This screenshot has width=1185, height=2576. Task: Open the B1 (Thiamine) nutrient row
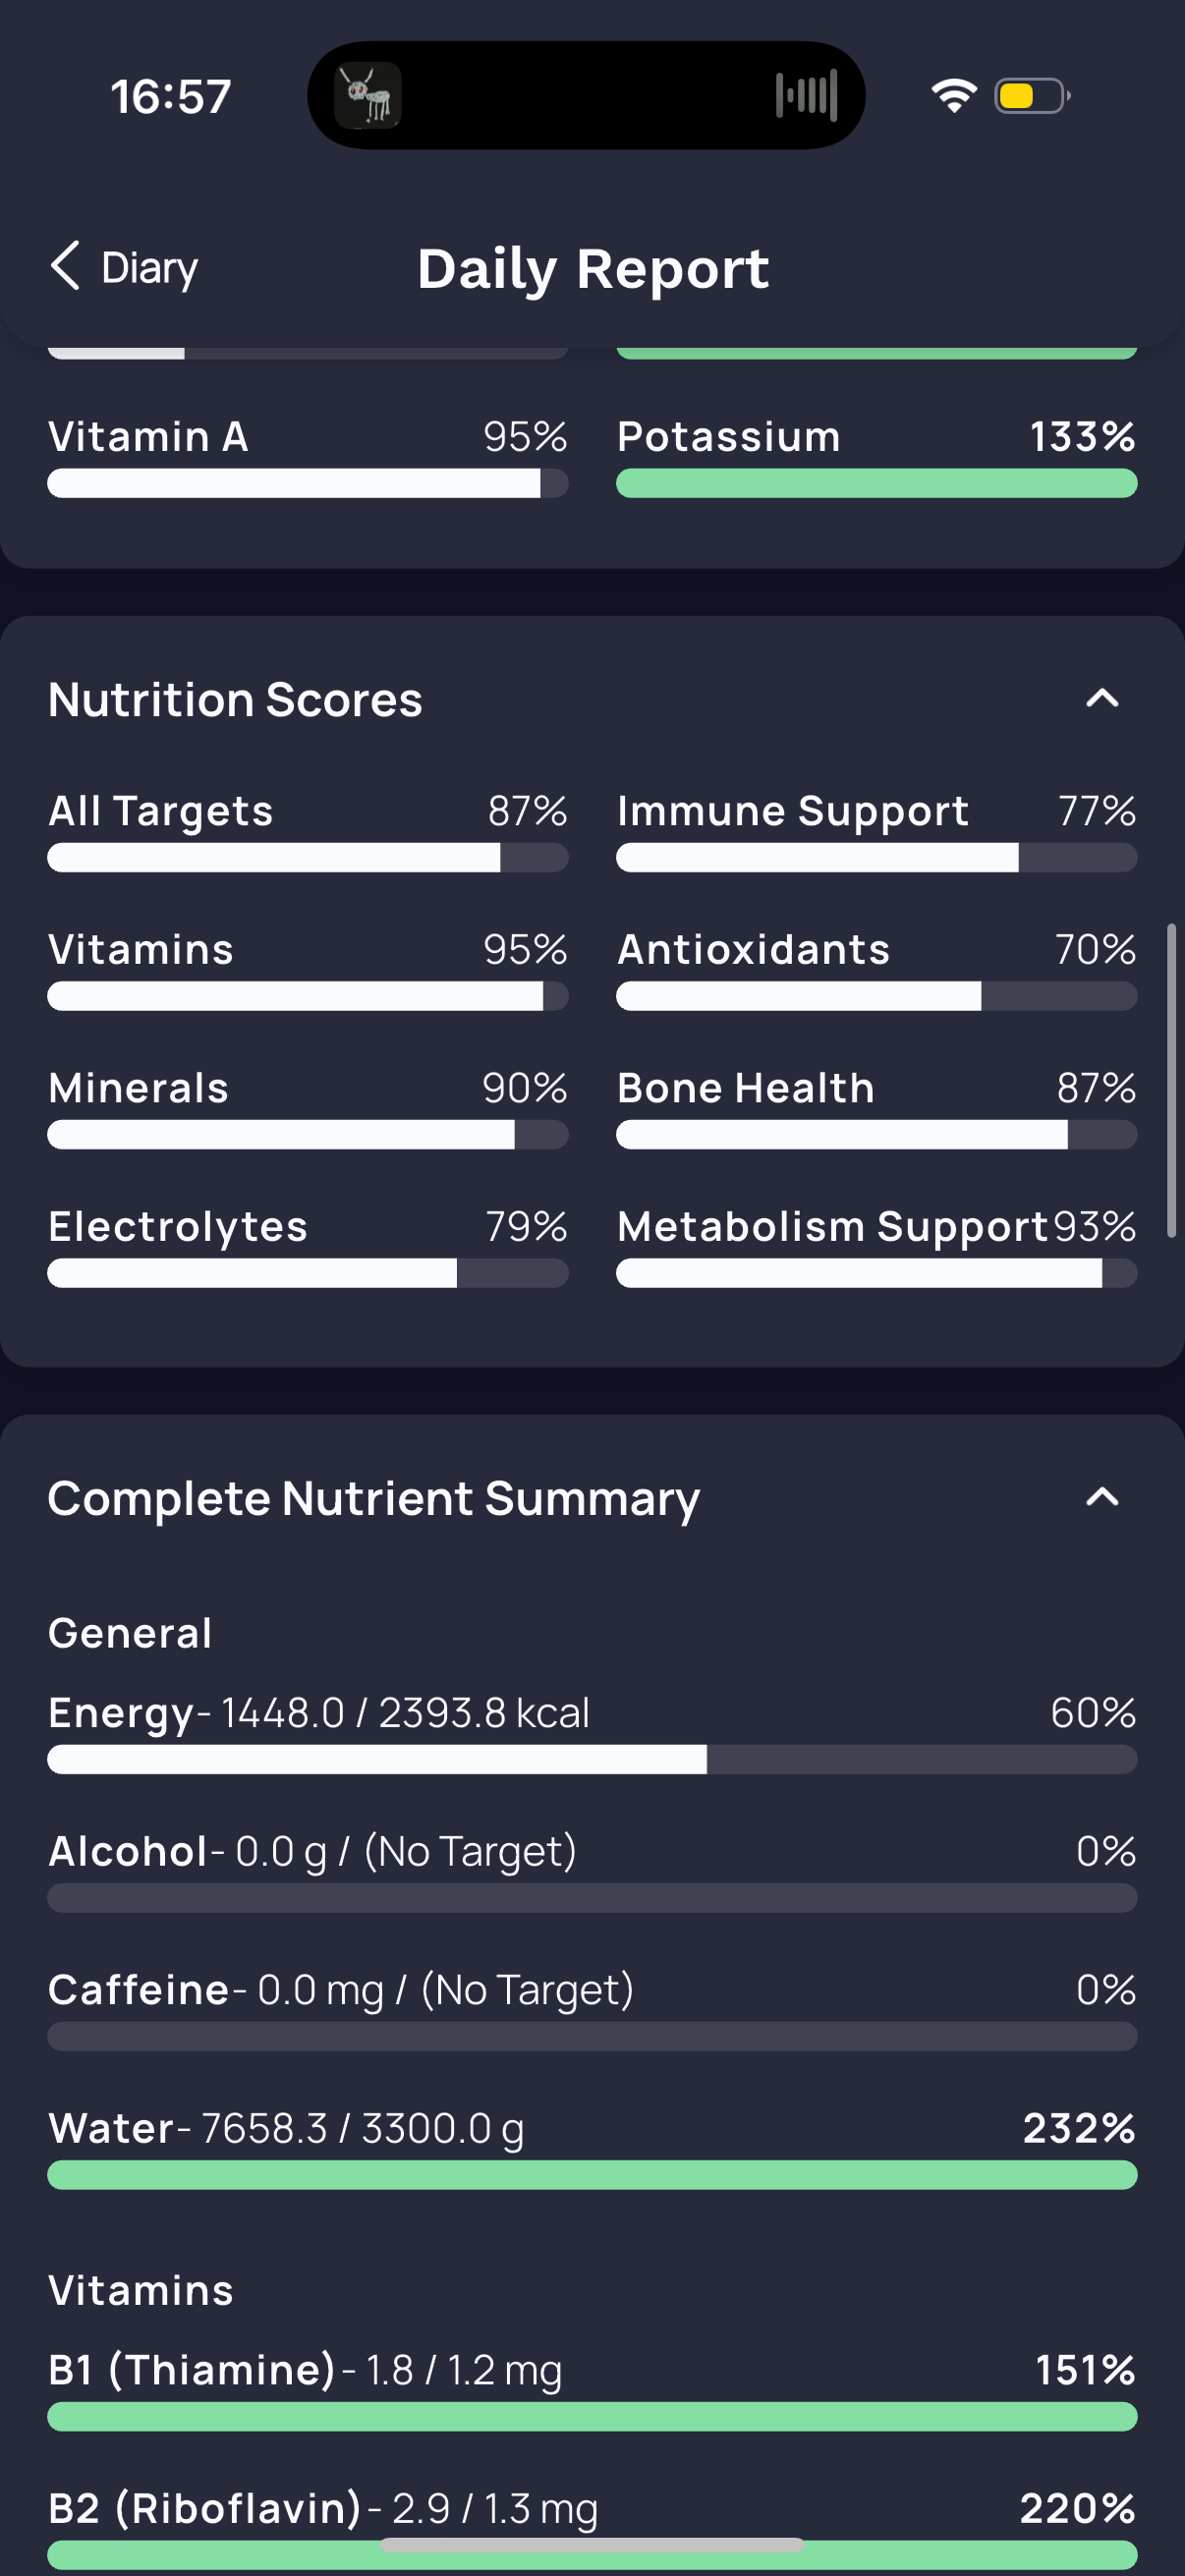592,2390
